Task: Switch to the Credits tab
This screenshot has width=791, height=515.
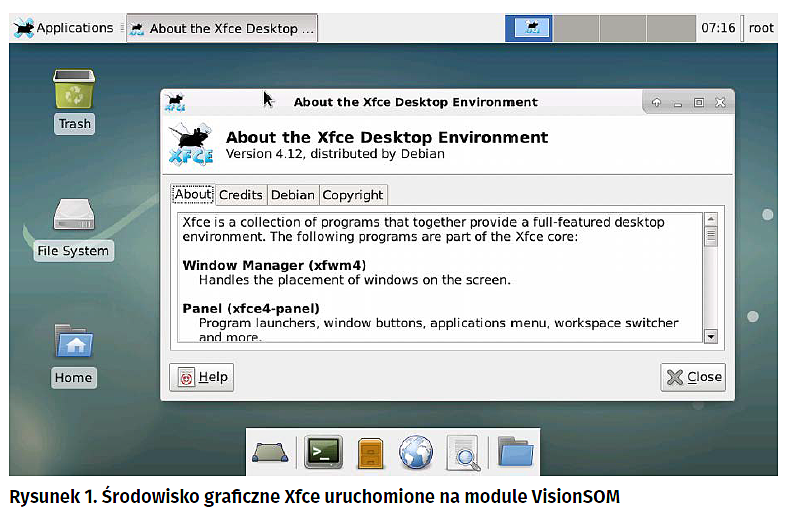Action: (x=240, y=195)
